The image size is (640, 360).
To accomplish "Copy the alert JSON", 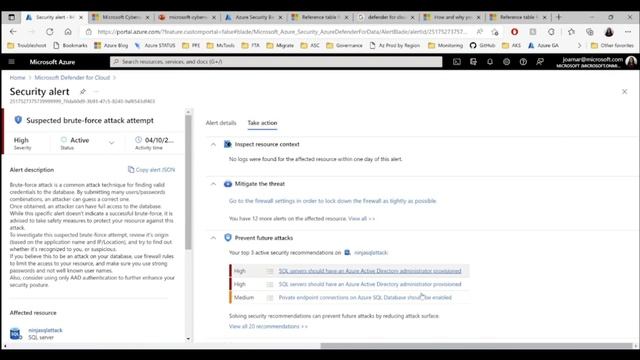I will pos(151,169).
